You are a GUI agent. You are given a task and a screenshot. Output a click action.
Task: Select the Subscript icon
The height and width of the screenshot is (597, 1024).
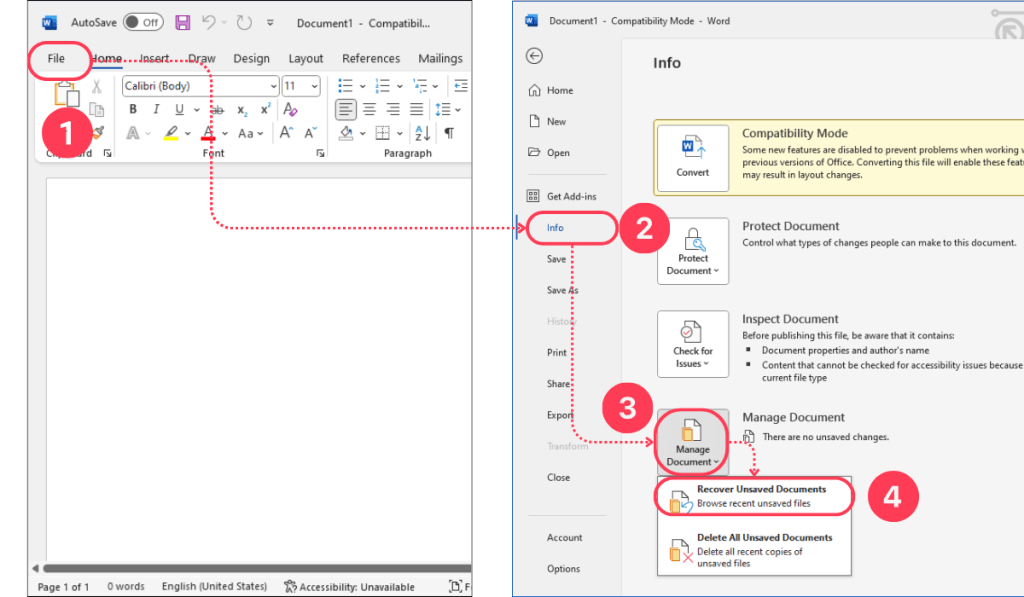pyautogui.click(x=241, y=110)
